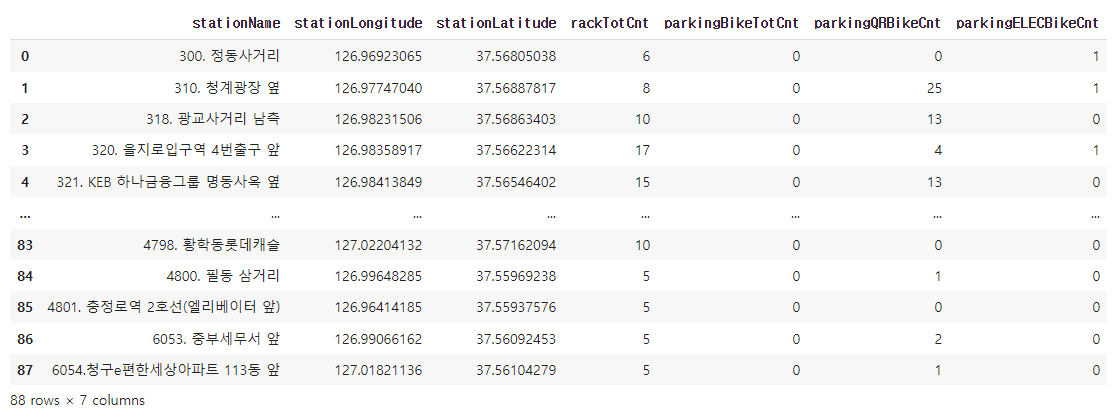The image size is (1120, 419).
Task: Click the parkingELECBikeCnt column header
Action: pos(1027,24)
